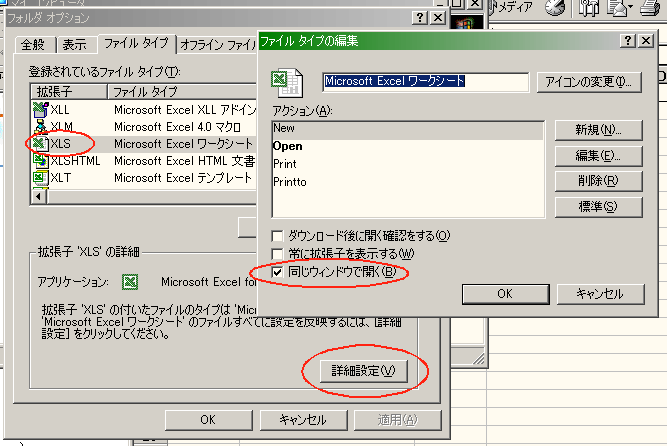Select Microsoft Excel 4.0 マクロ row text
Image resolution: width=667 pixels, height=446 pixels.
coord(177,127)
